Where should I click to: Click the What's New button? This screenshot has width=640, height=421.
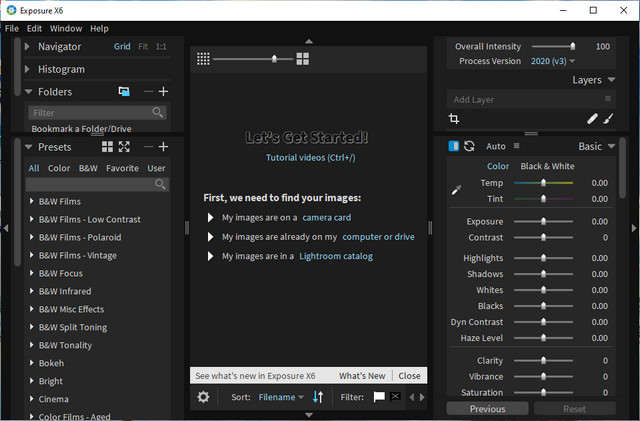coord(361,376)
